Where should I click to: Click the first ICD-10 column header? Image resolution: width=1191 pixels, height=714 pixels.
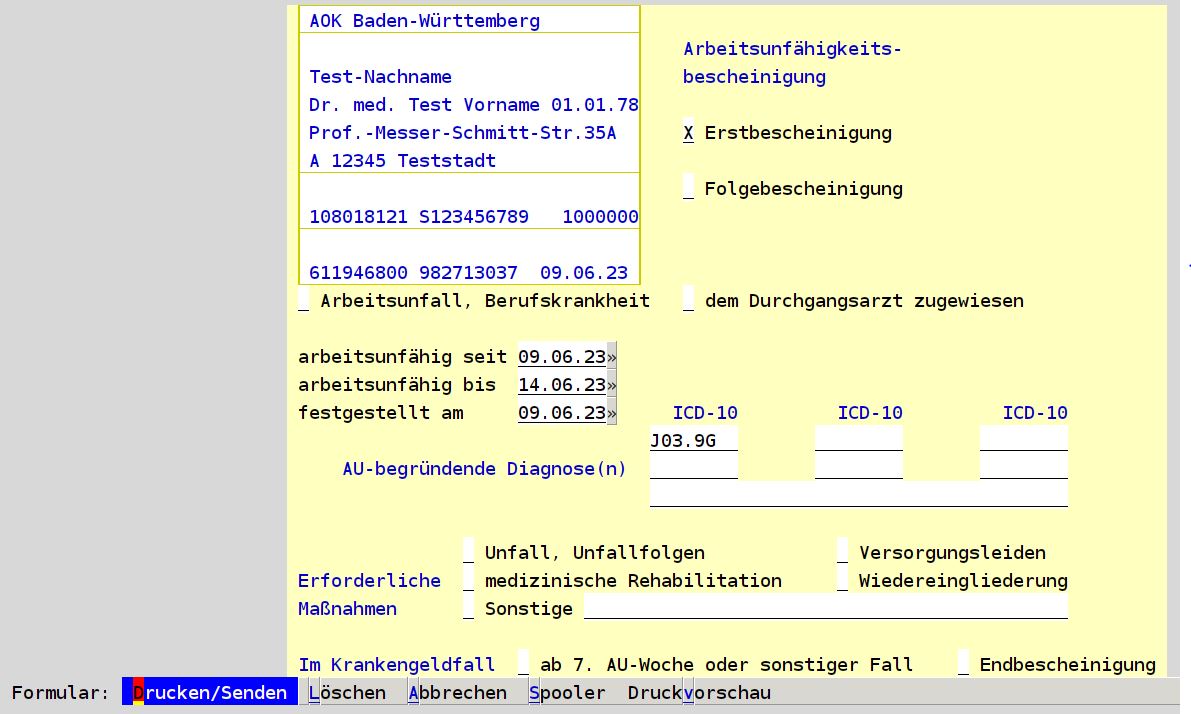click(x=705, y=412)
